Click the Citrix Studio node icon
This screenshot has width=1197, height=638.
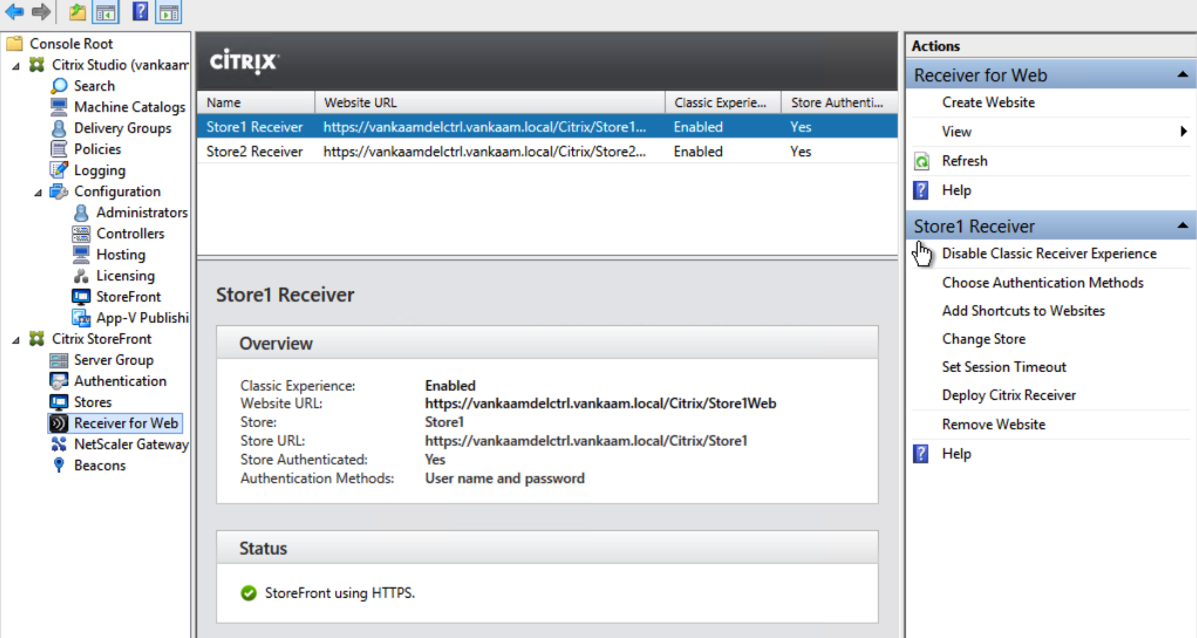point(37,65)
